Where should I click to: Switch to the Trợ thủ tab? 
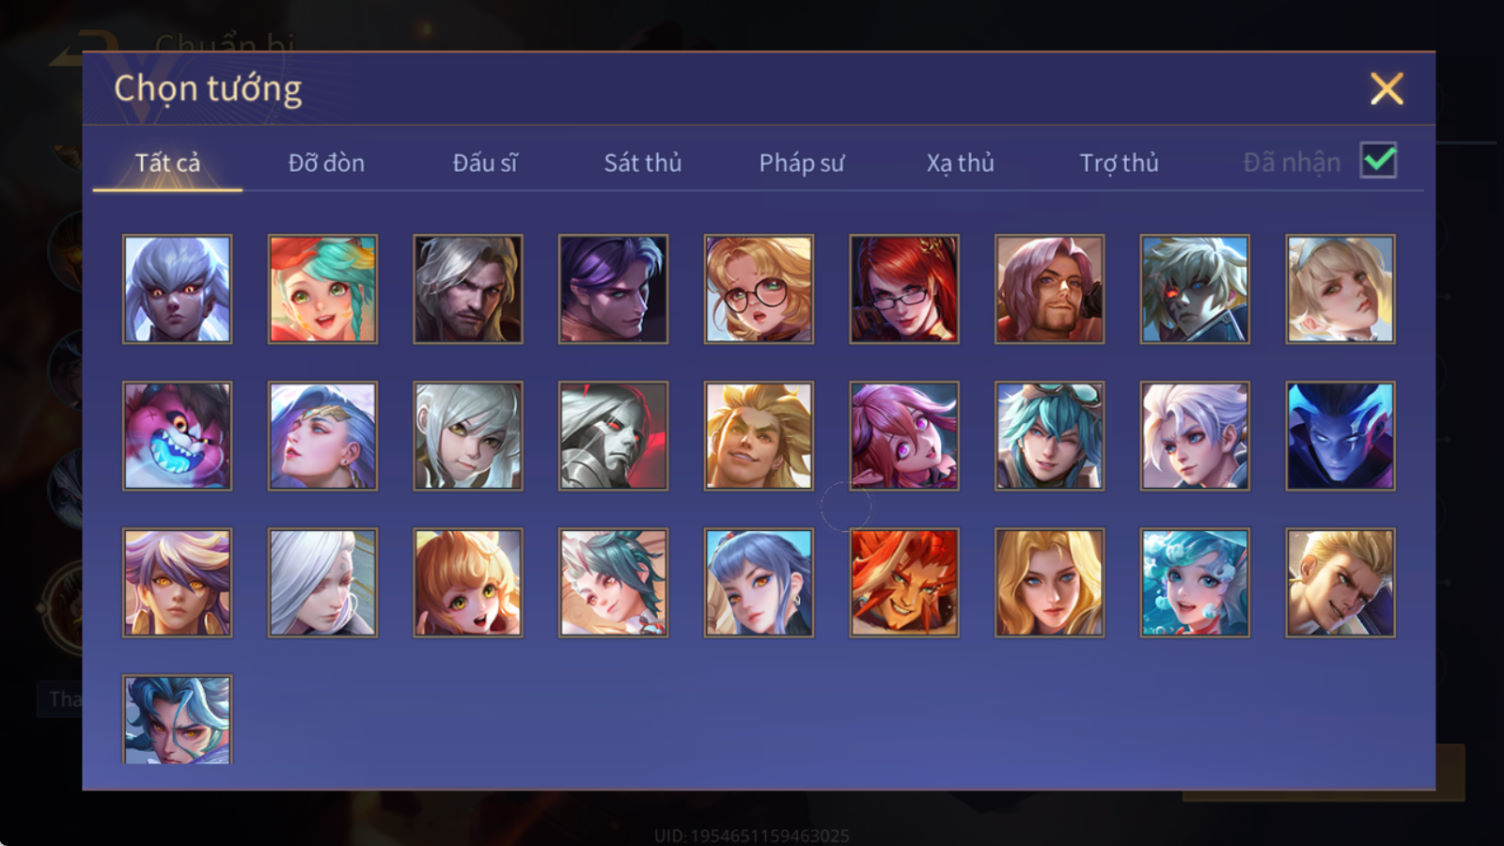point(1119,163)
